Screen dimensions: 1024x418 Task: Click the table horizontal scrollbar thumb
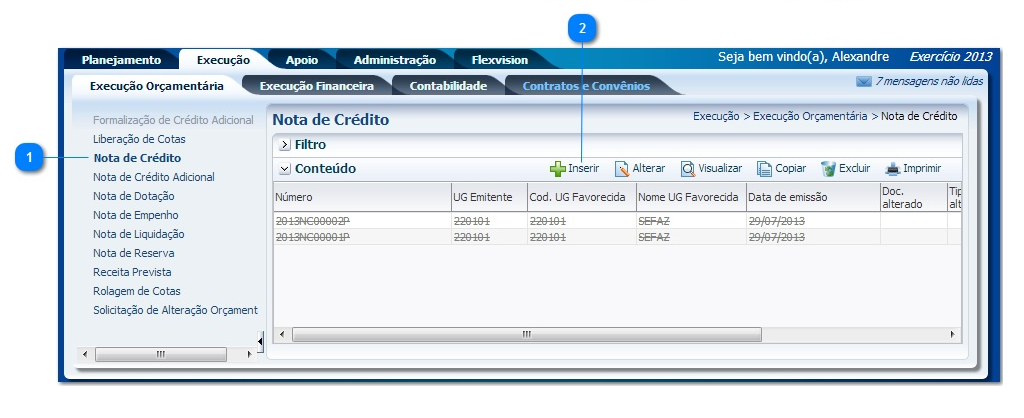point(526,334)
